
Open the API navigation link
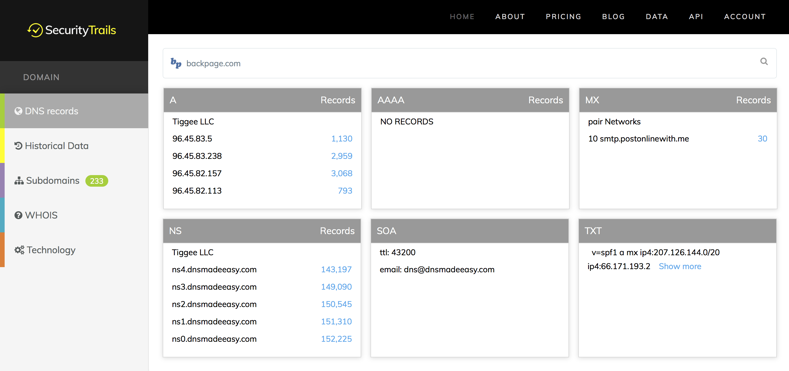pos(696,17)
